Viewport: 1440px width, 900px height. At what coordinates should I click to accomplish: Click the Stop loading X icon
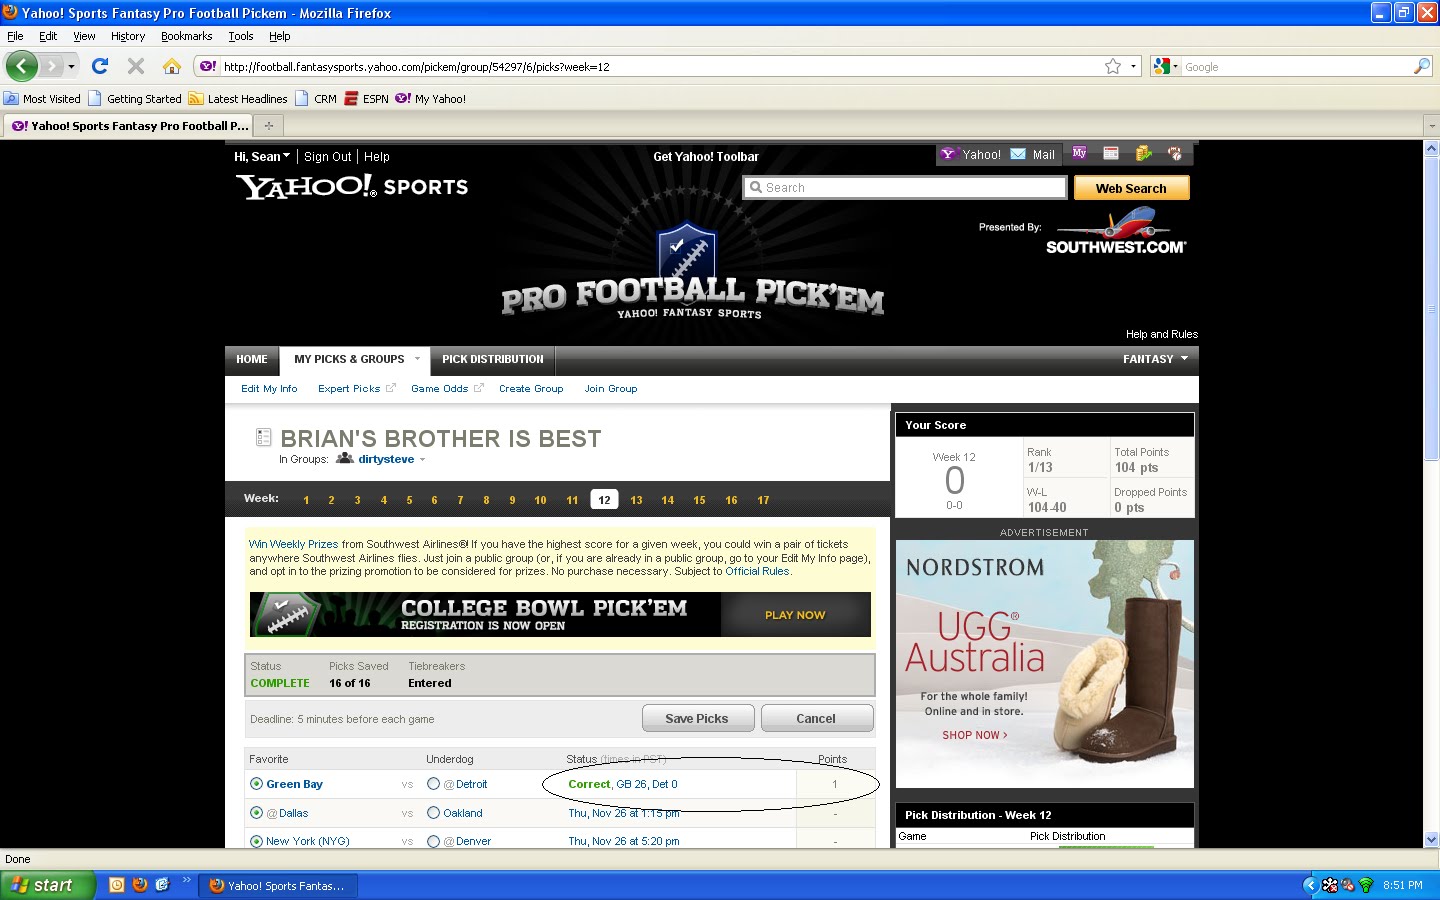136,66
